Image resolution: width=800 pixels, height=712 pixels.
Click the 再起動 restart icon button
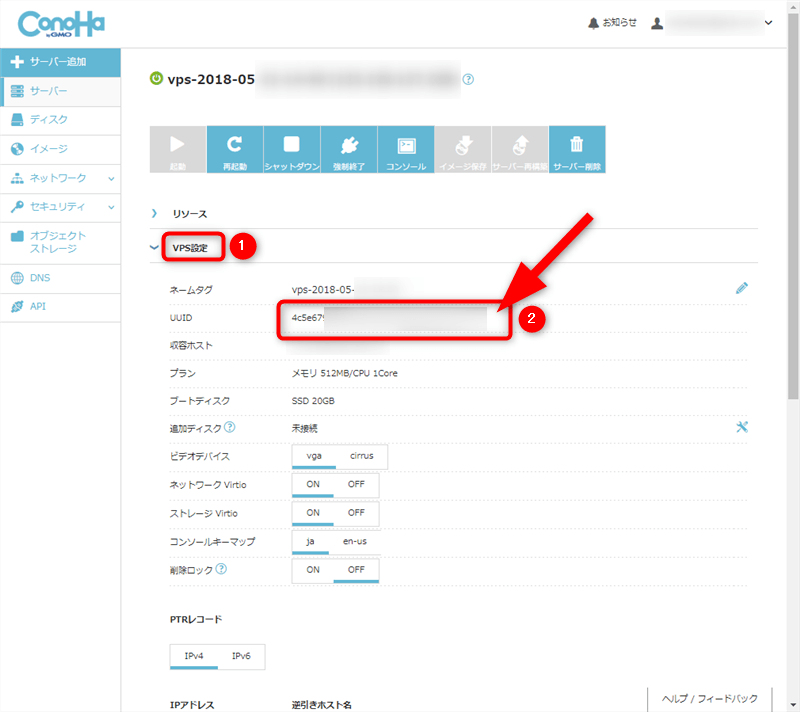[234, 150]
